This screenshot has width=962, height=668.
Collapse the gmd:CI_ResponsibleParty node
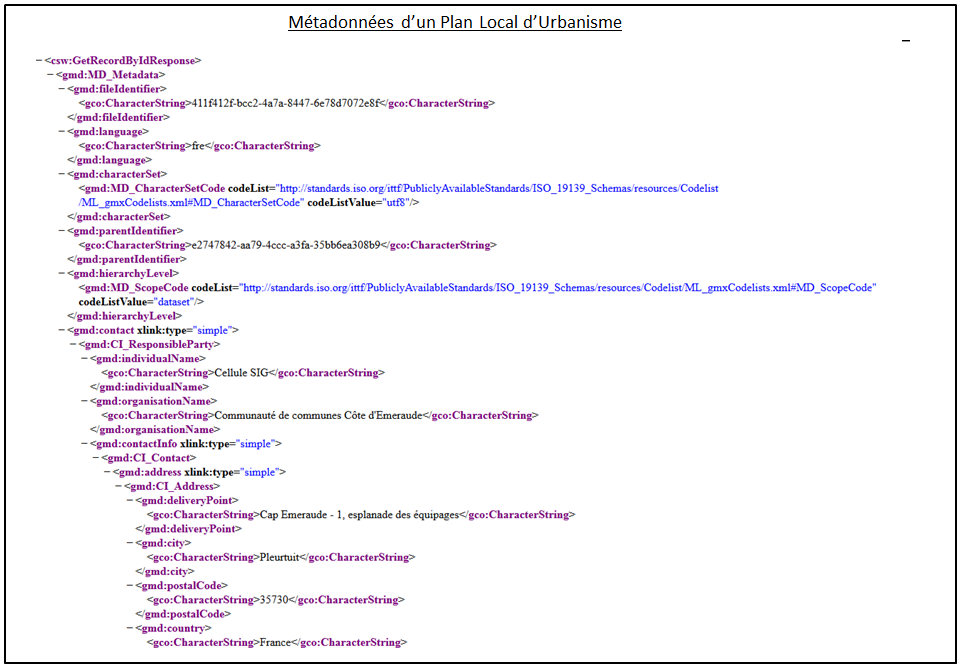73,344
